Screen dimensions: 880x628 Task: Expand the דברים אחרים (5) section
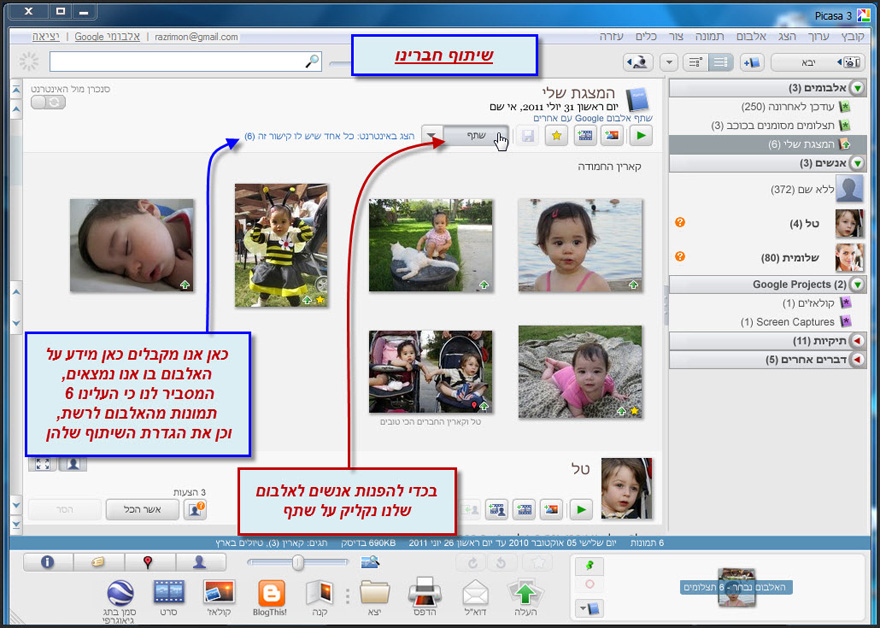pos(858,359)
